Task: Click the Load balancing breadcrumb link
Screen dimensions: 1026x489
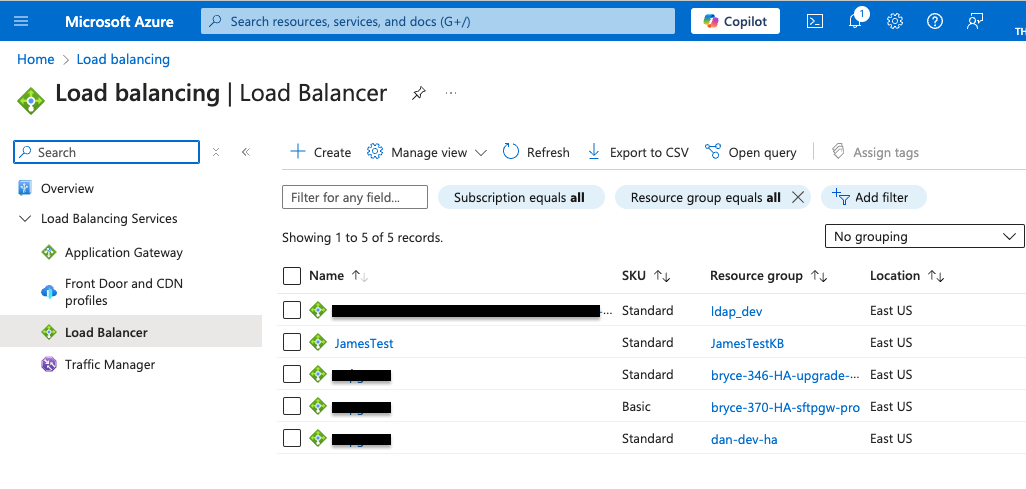Action: pos(123,60)
